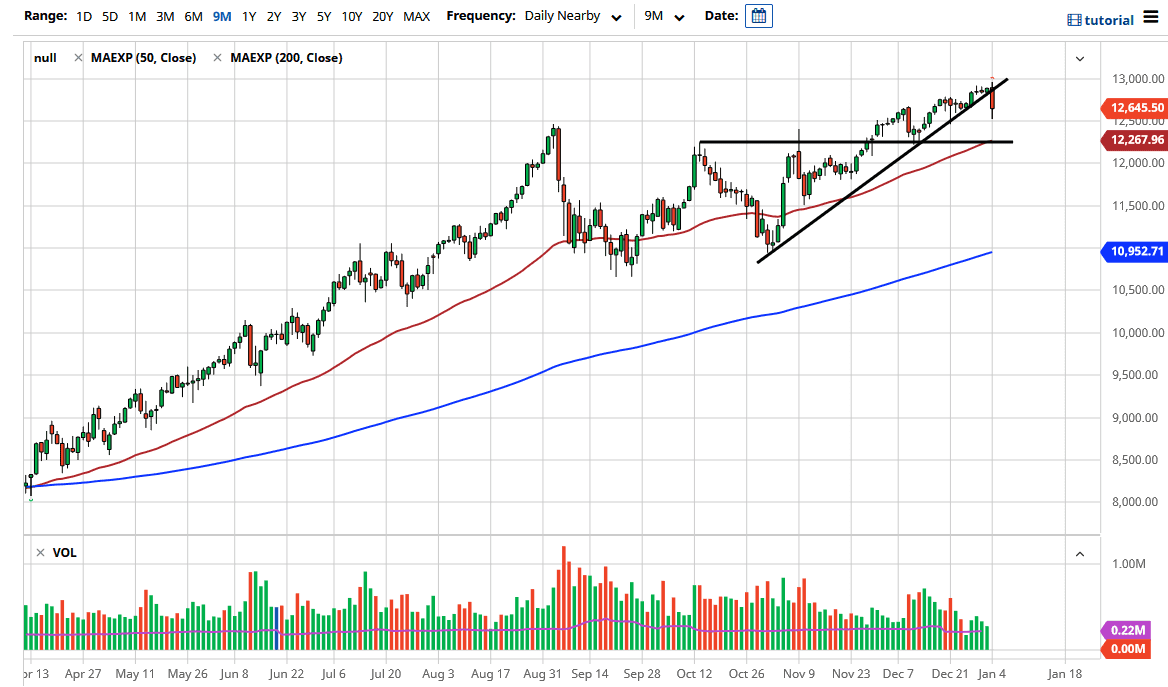Select the 20Y range

[382, 16]
